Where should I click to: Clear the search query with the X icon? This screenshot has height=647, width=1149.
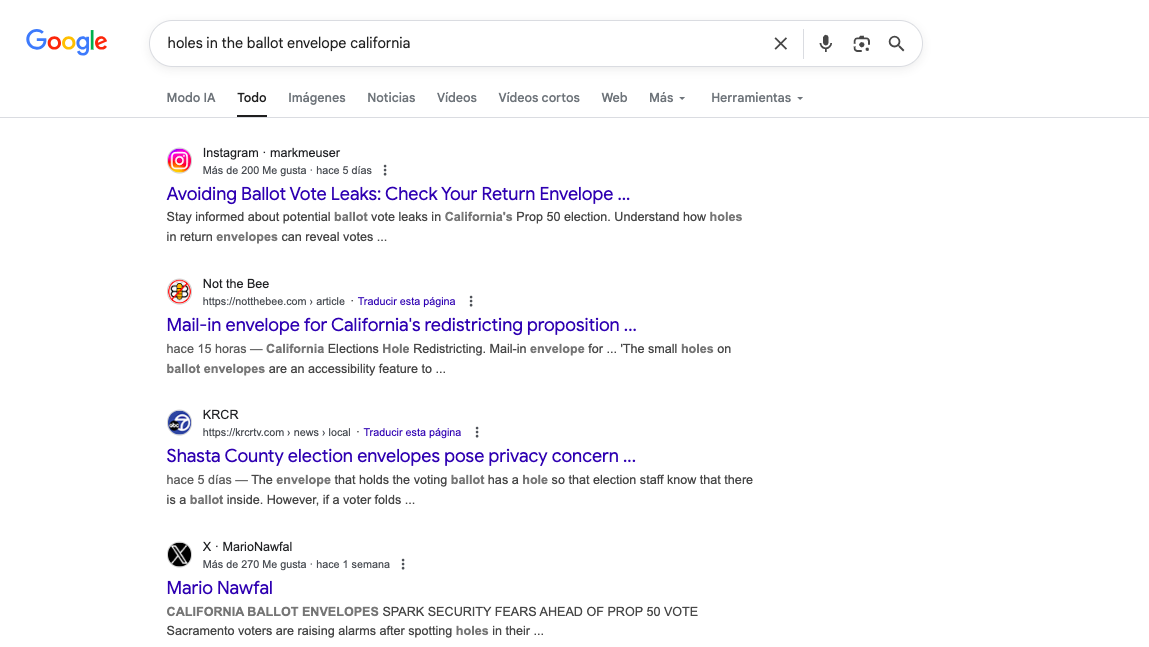(x=780, y=44)
